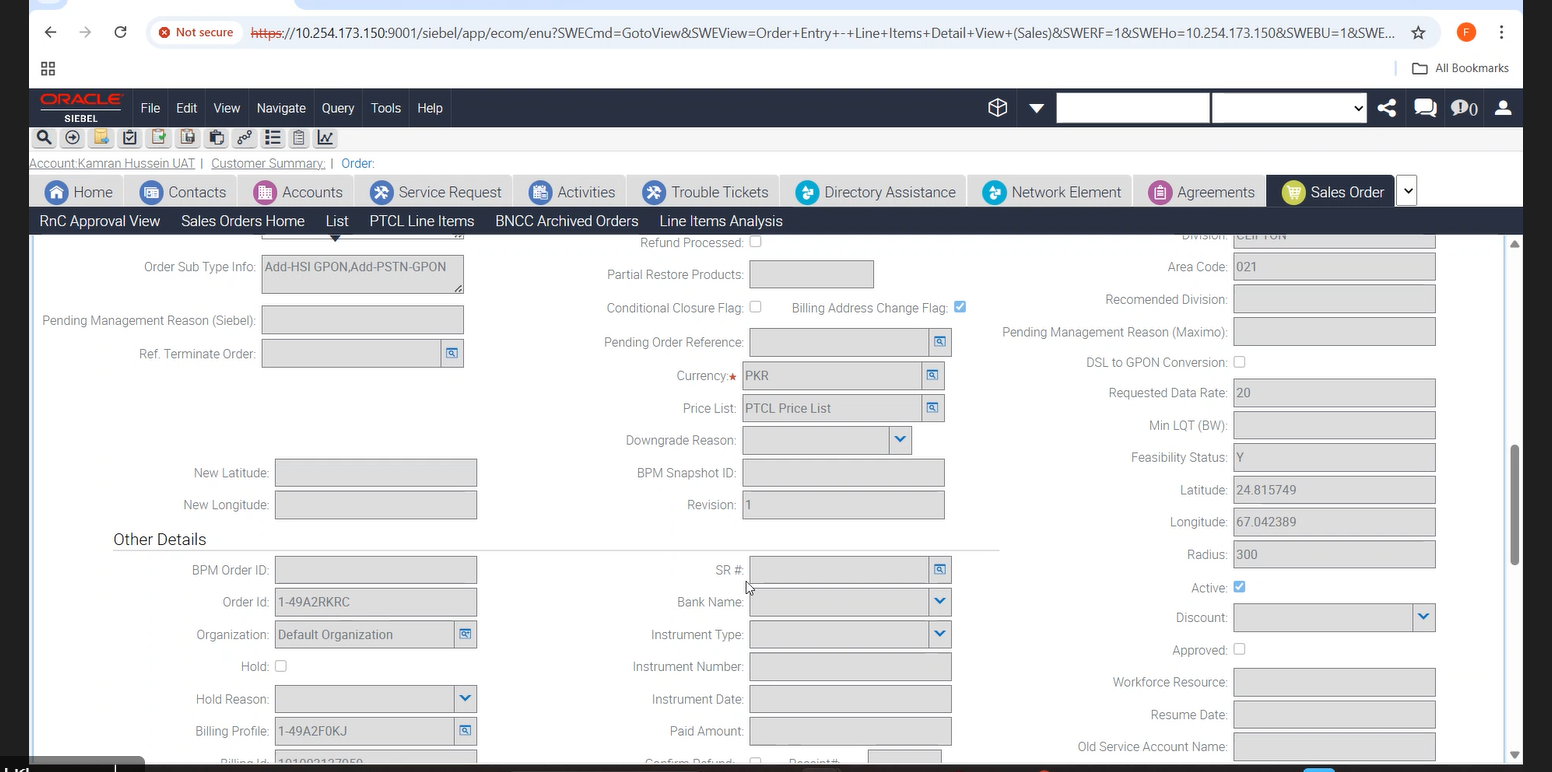Click the bulleted list toolbar icon

tap(272, 138)
